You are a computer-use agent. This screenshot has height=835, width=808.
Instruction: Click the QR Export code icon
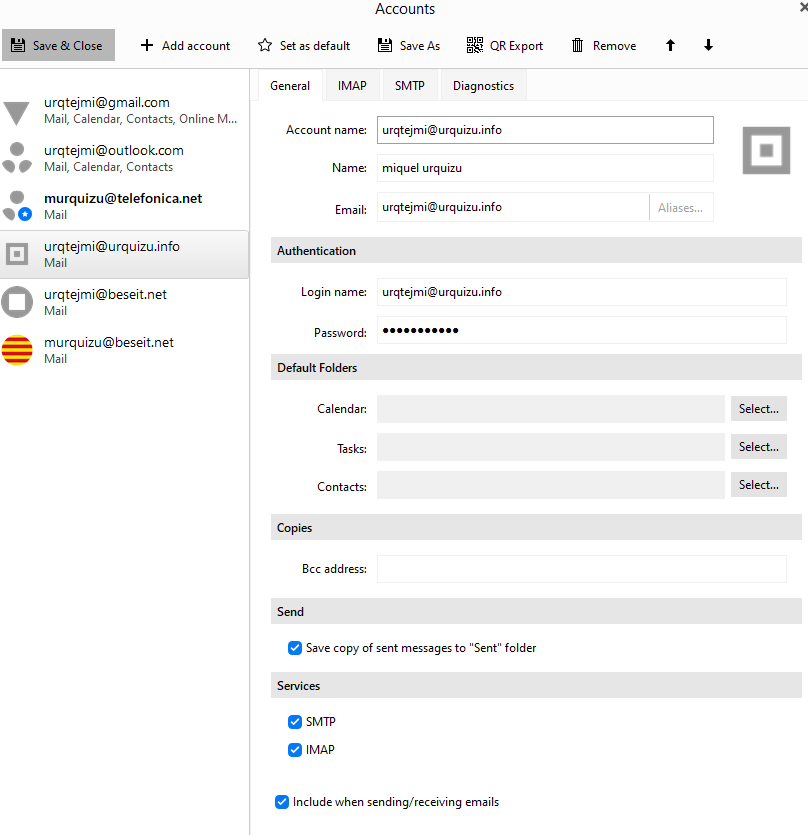tap(475, 46)
